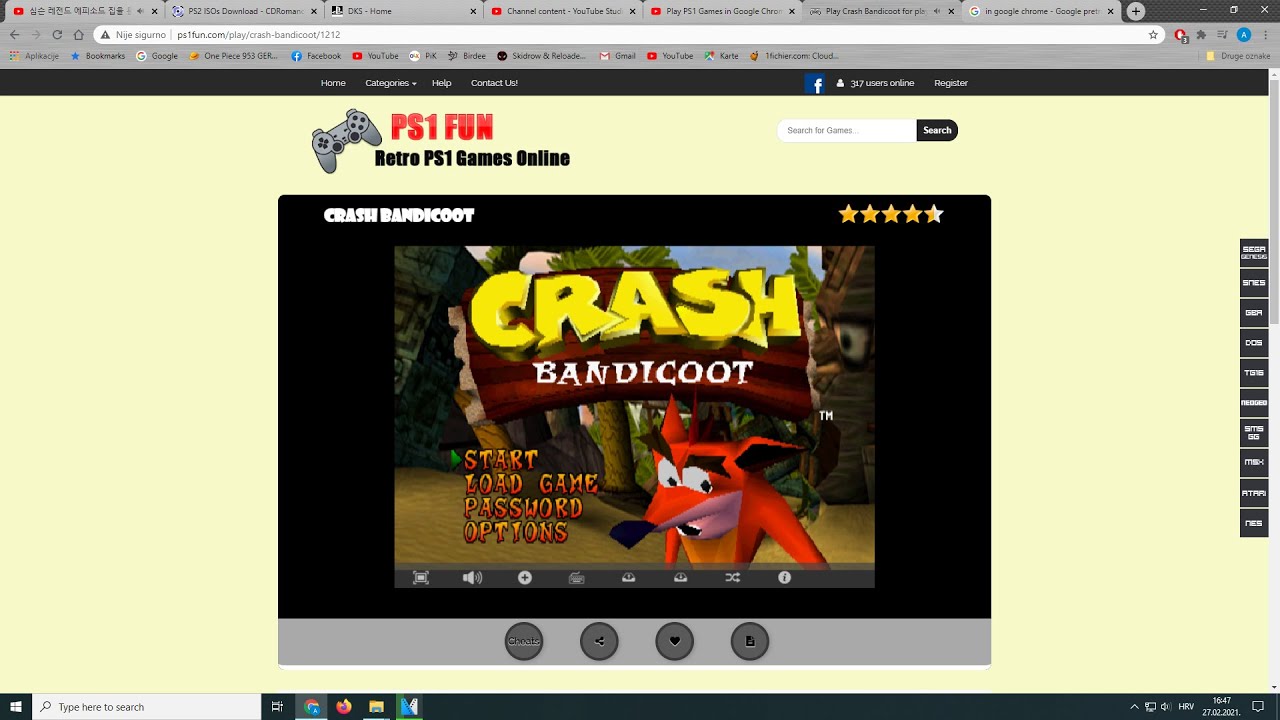Click the round document icon button
Screen dimensions: 1280x720
[x=750, y=641]
